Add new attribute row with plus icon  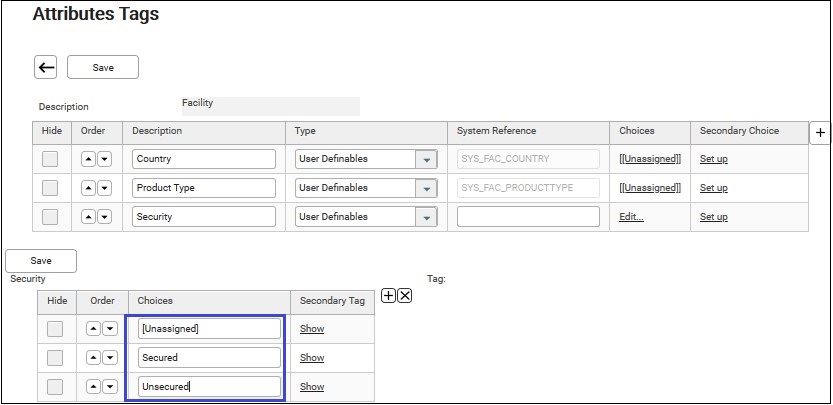point(819,133)
